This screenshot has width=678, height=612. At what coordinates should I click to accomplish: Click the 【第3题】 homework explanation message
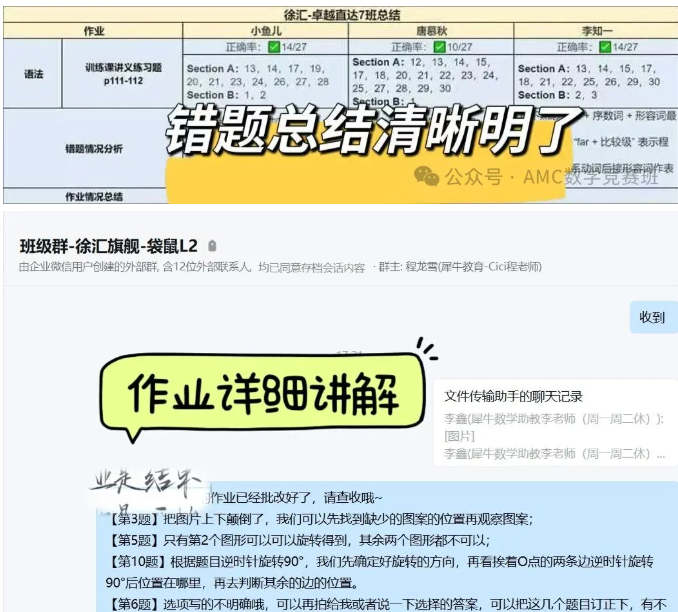320,518
